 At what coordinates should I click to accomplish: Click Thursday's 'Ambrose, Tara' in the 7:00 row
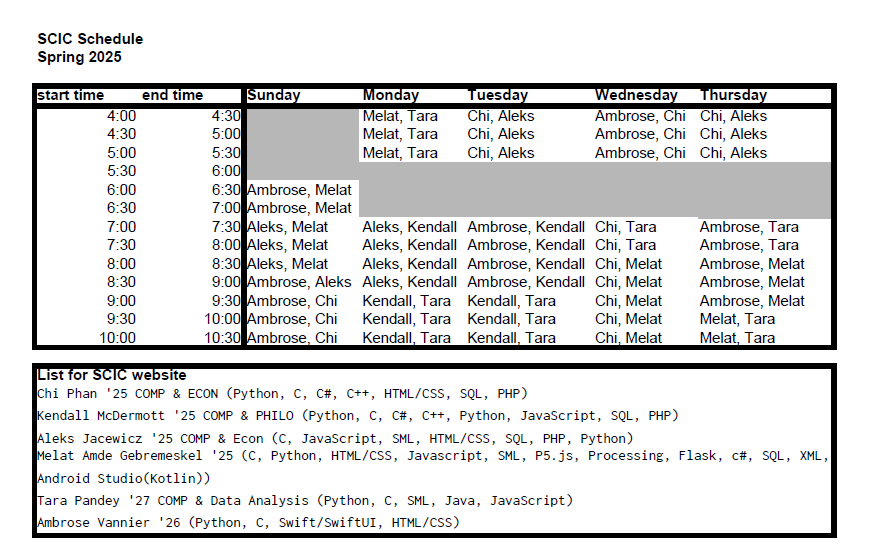point(749,227)
